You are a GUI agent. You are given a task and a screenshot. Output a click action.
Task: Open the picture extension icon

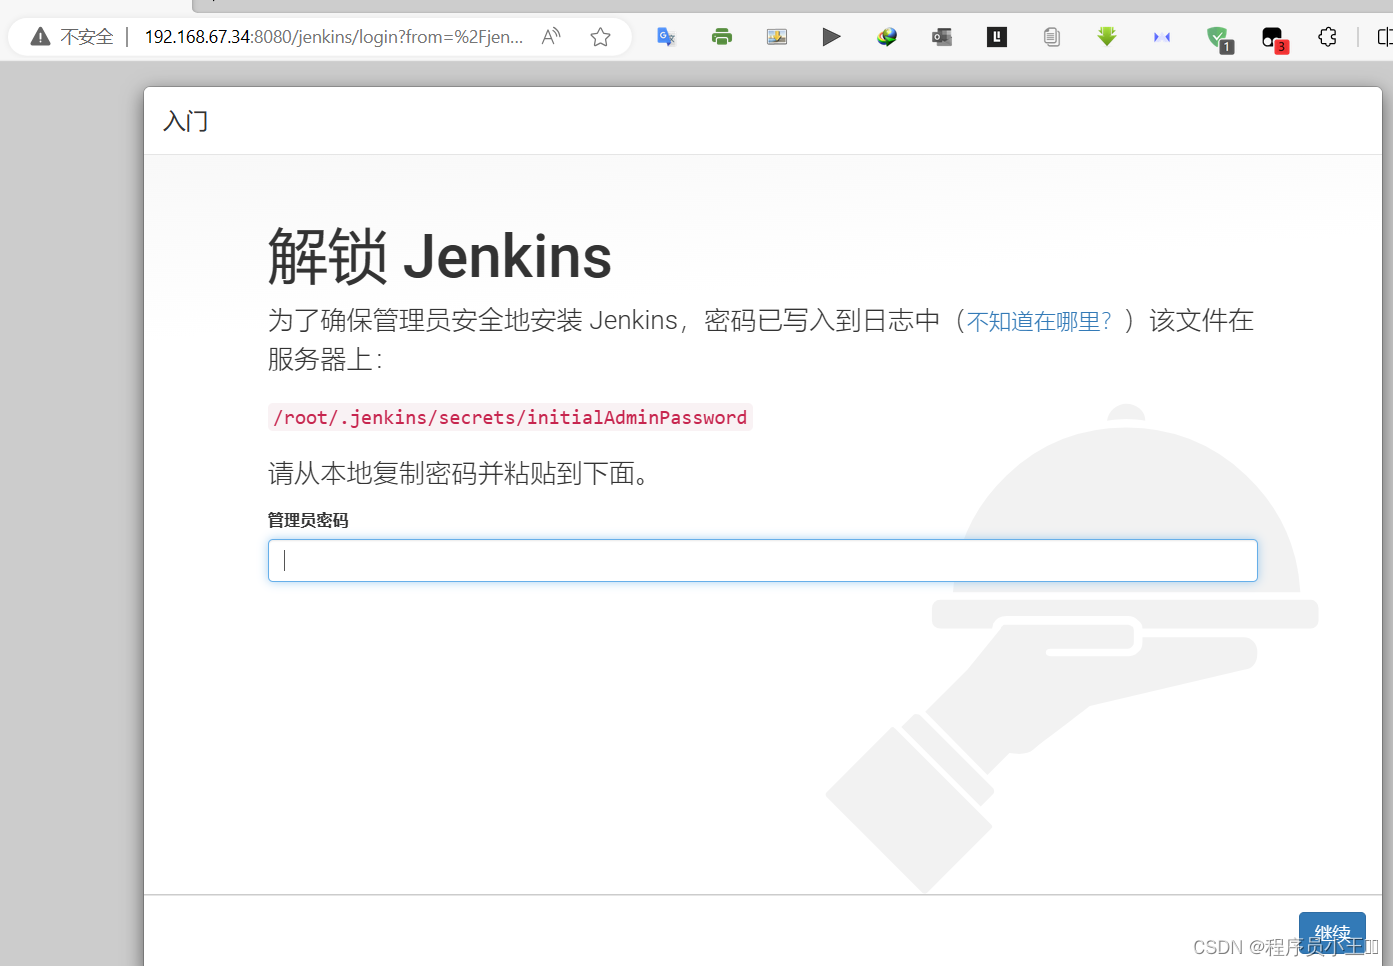[777, 37]
